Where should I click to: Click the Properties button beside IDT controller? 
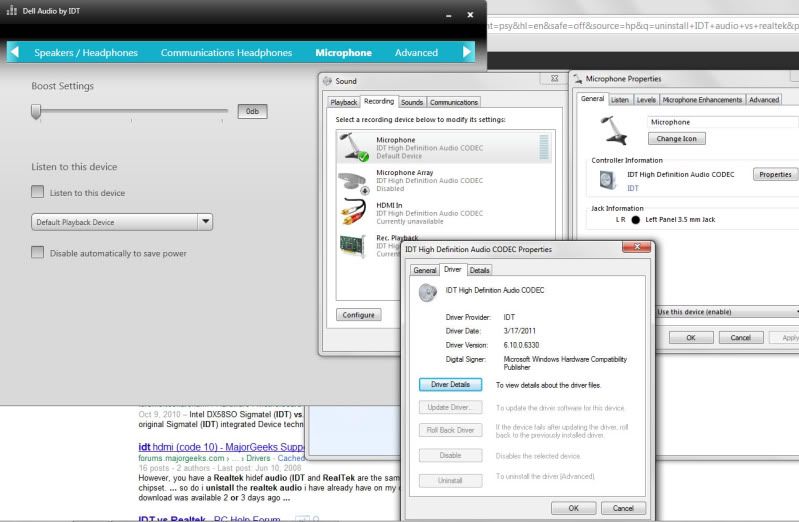pyautogui.click(x=775, y=174)
